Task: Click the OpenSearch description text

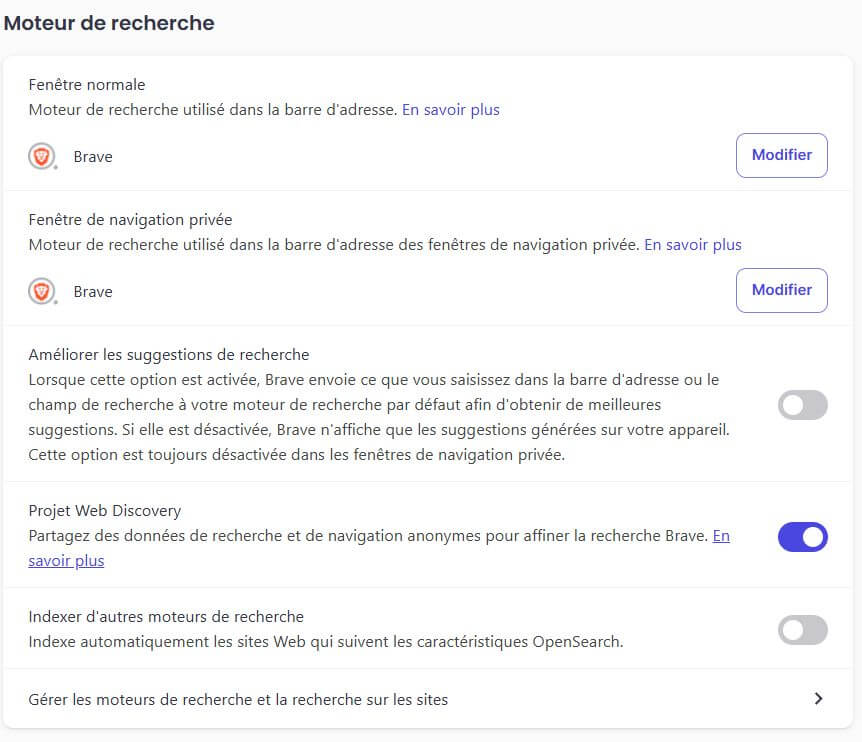Action: click(x=326, y=642)
